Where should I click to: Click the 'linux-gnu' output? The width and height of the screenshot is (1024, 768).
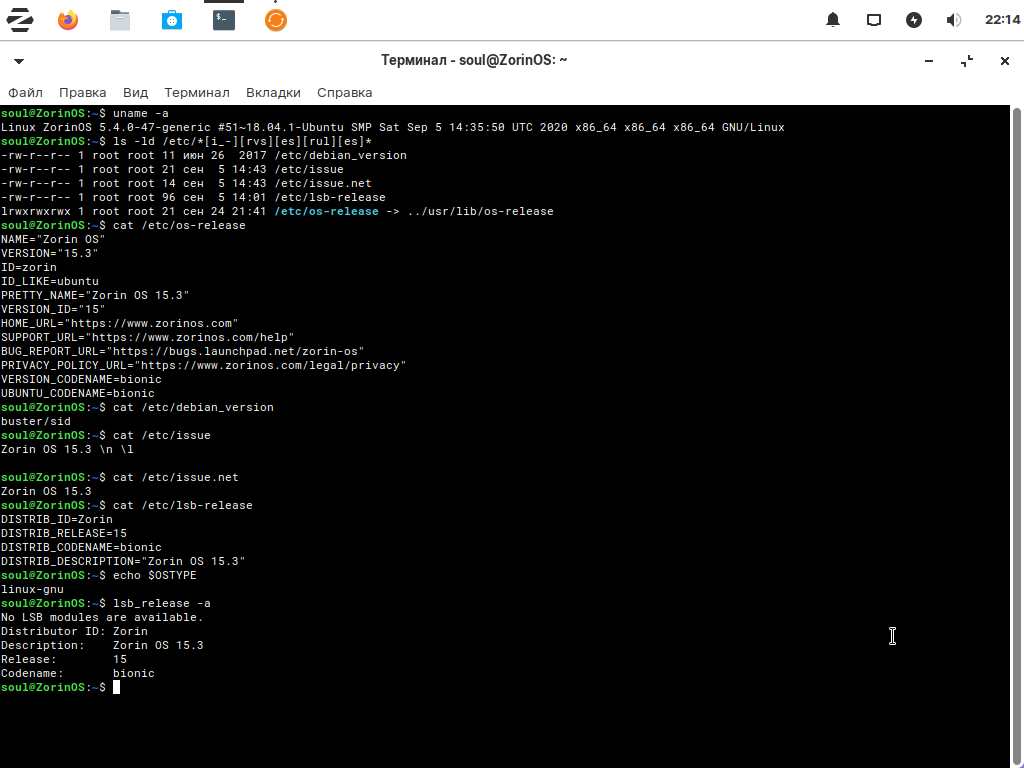32,590
